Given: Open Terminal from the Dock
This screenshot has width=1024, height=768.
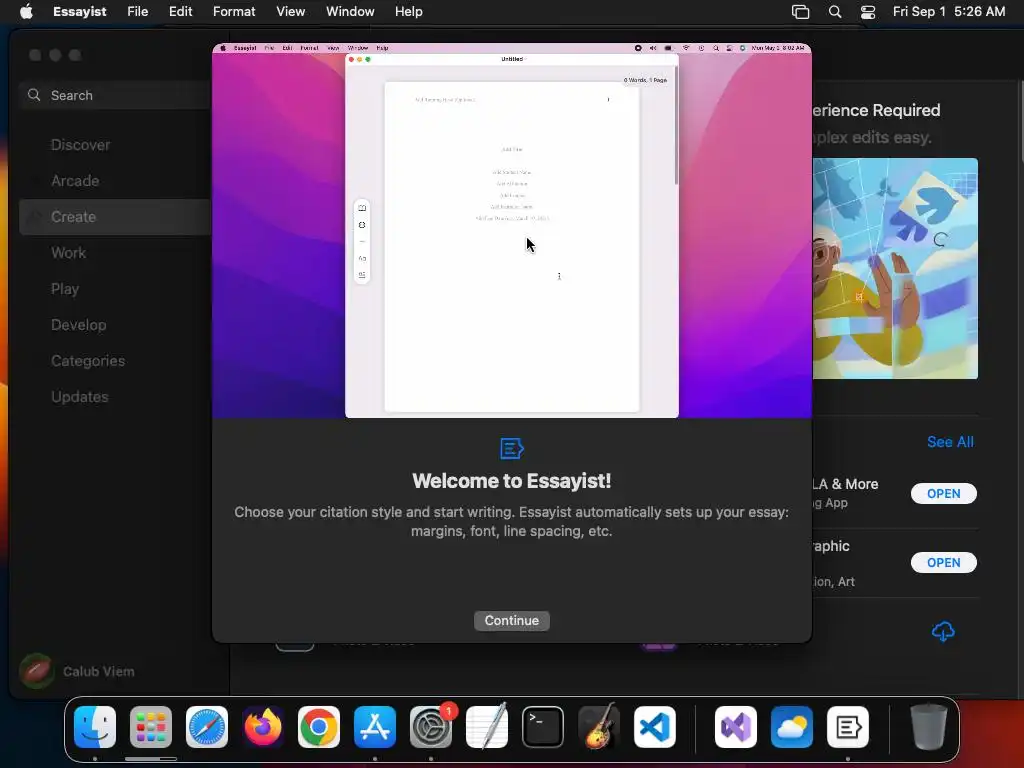Looking at the screenshot, I should 543,727.
